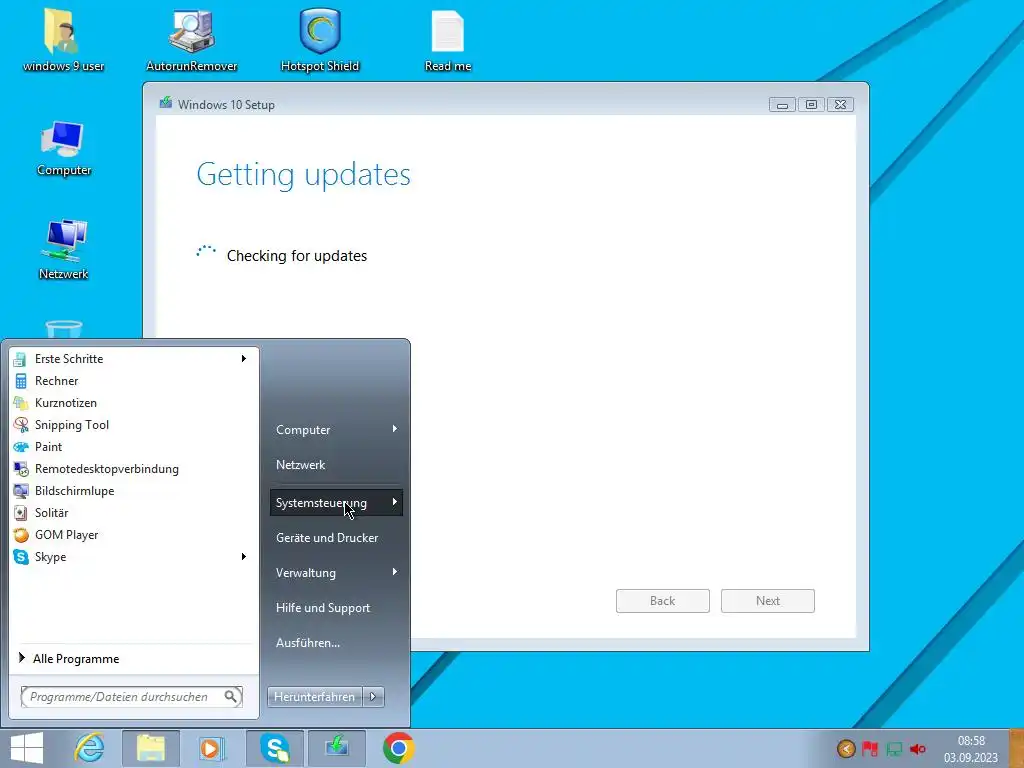Select the Computer desktop icon

click(63, 148)
